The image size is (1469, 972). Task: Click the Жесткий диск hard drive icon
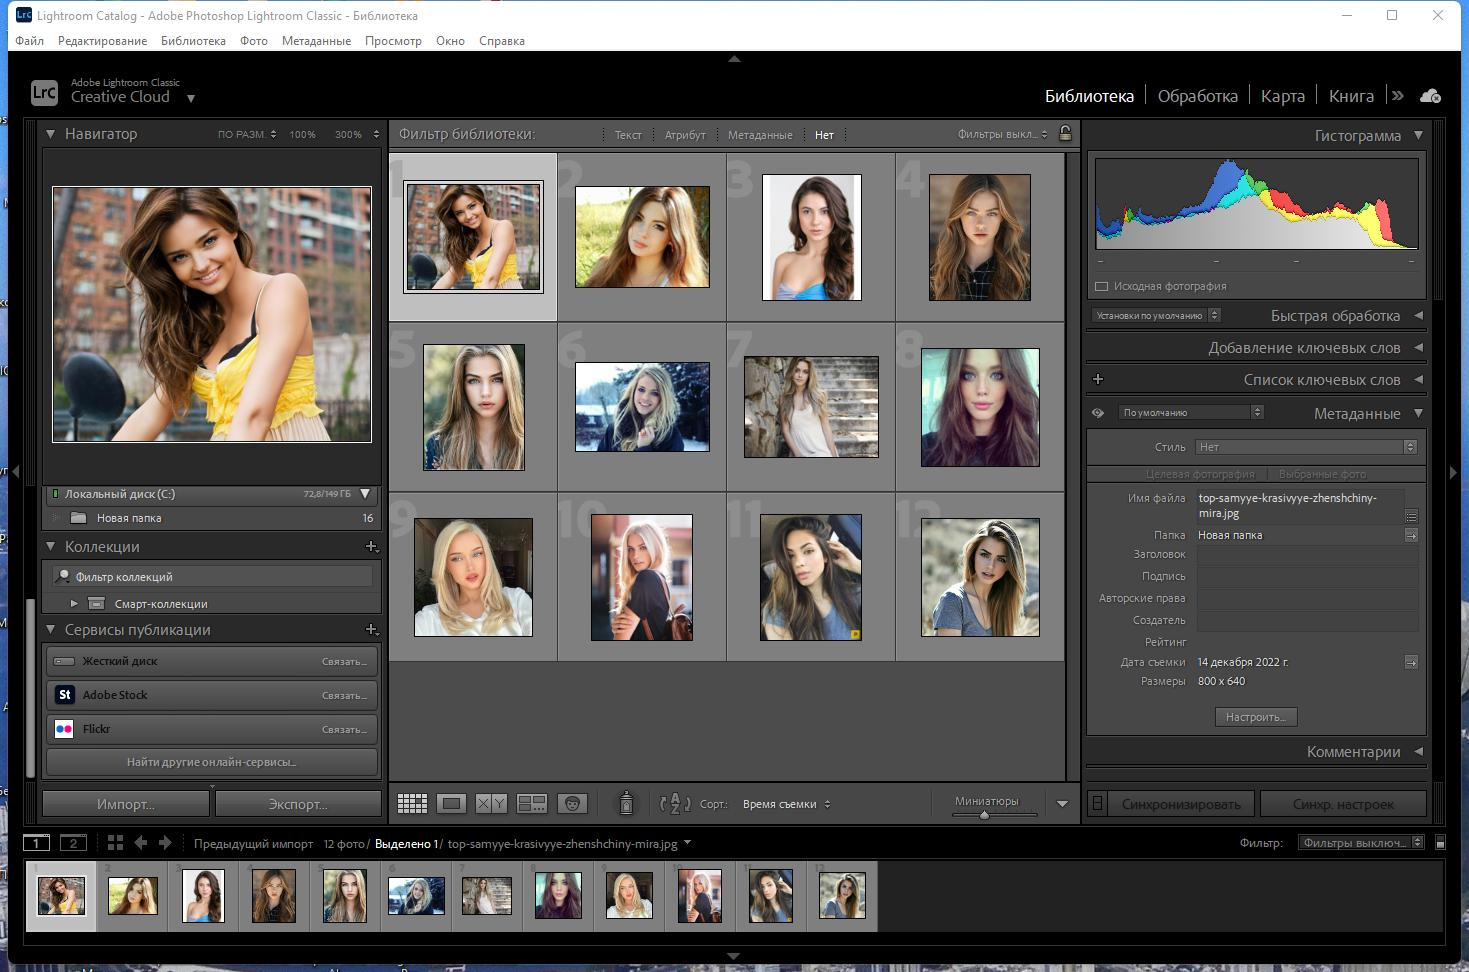point(64,661)
